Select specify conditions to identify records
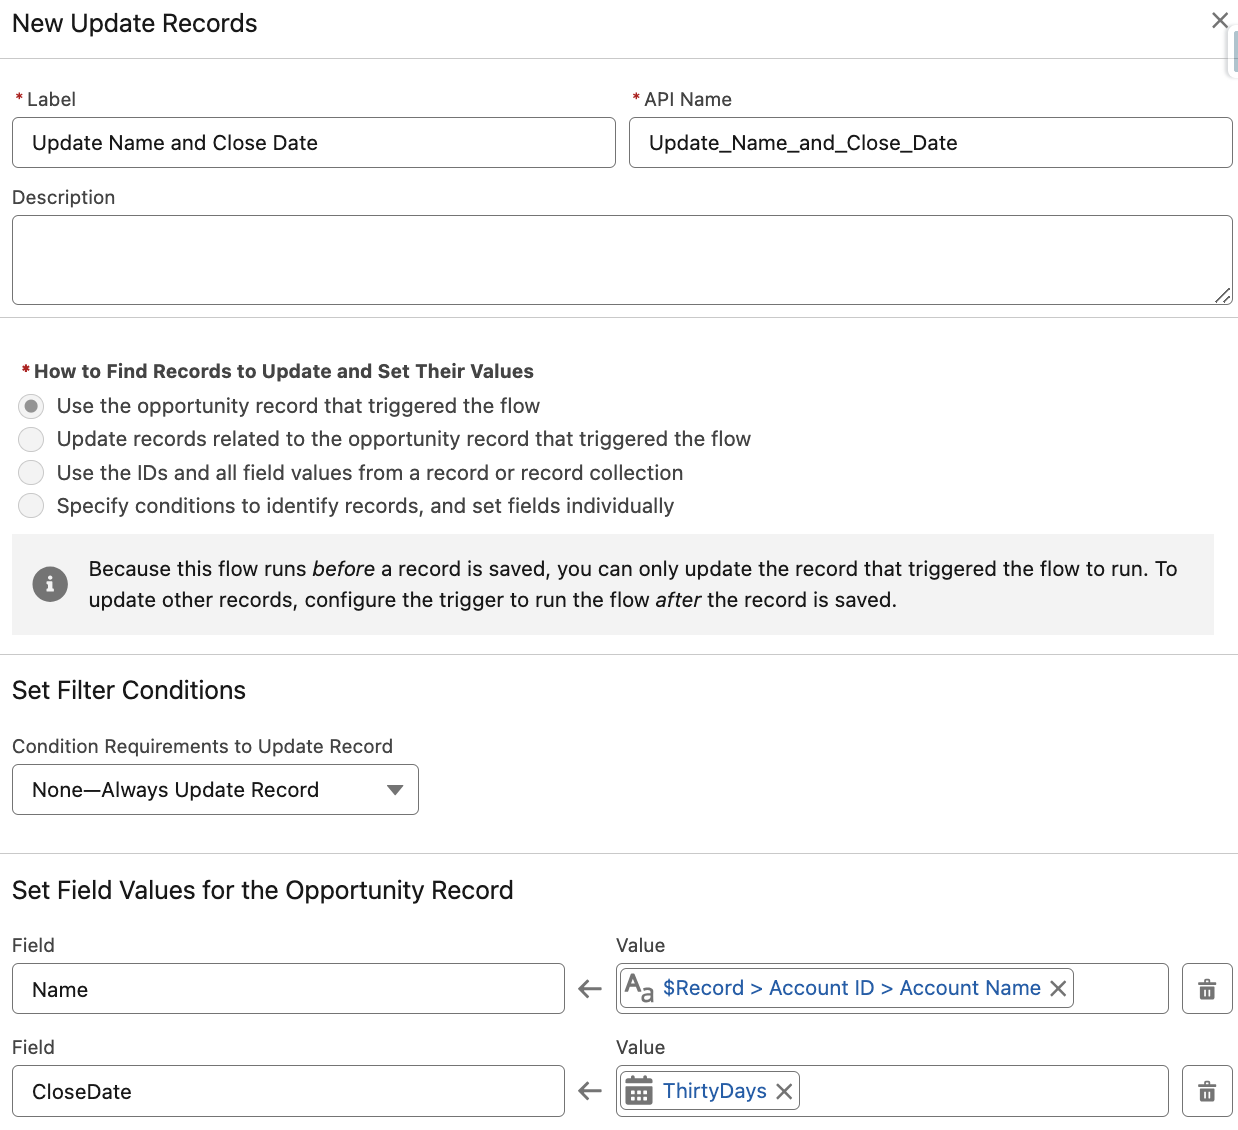The width and height of the screenshot is (1238, 1130). pos(31,506)
